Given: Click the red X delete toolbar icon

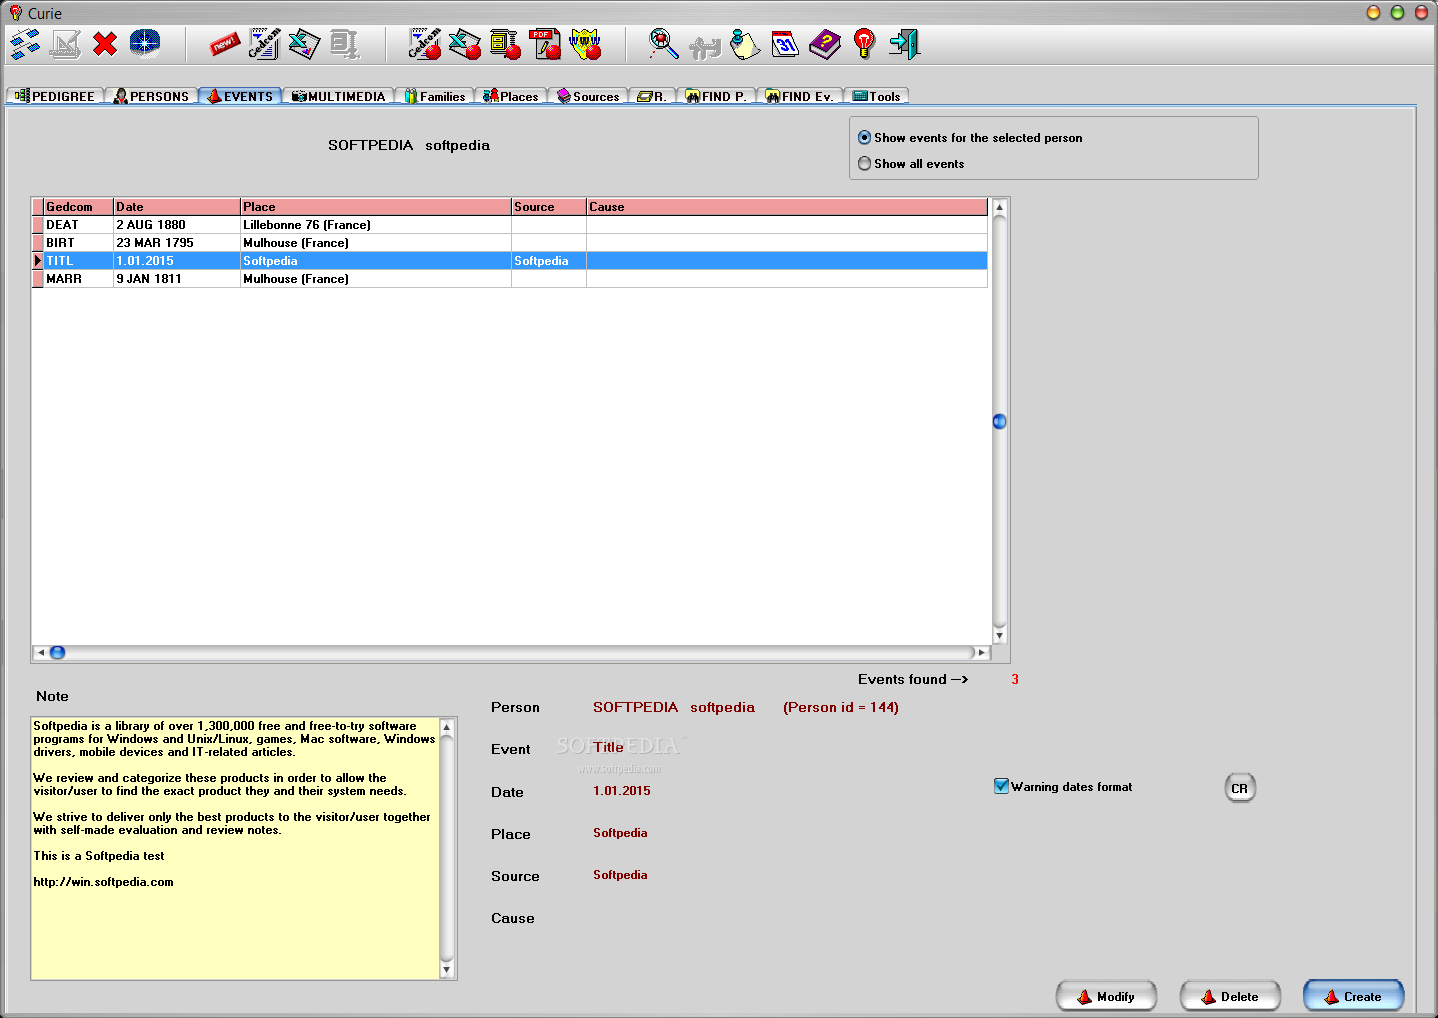Looking at the screenshot, I should (105, 44).
